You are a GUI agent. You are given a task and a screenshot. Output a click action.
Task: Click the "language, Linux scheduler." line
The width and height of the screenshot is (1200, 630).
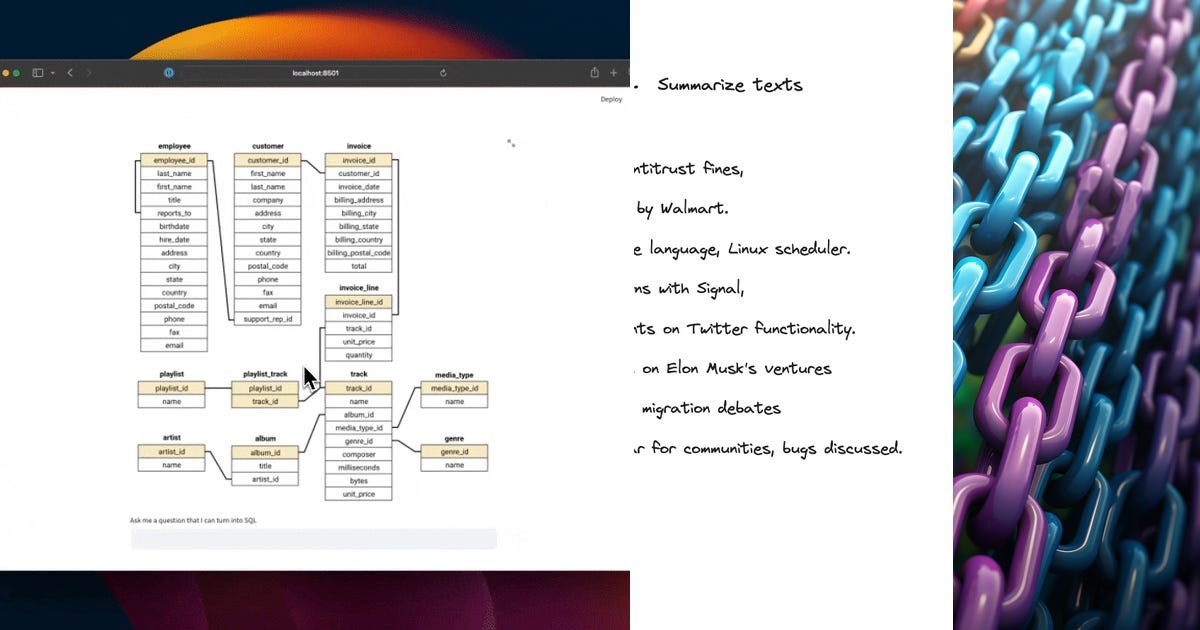750,249
